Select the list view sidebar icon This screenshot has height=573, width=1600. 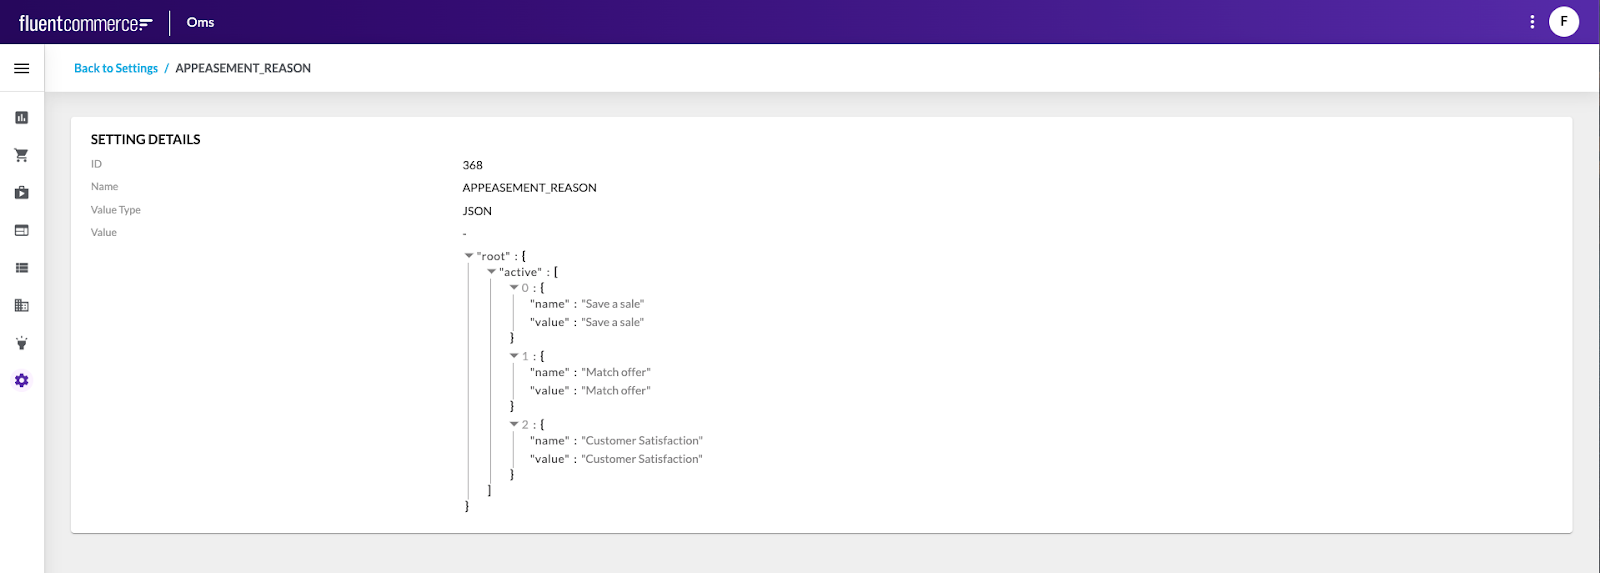pos(21,268)
